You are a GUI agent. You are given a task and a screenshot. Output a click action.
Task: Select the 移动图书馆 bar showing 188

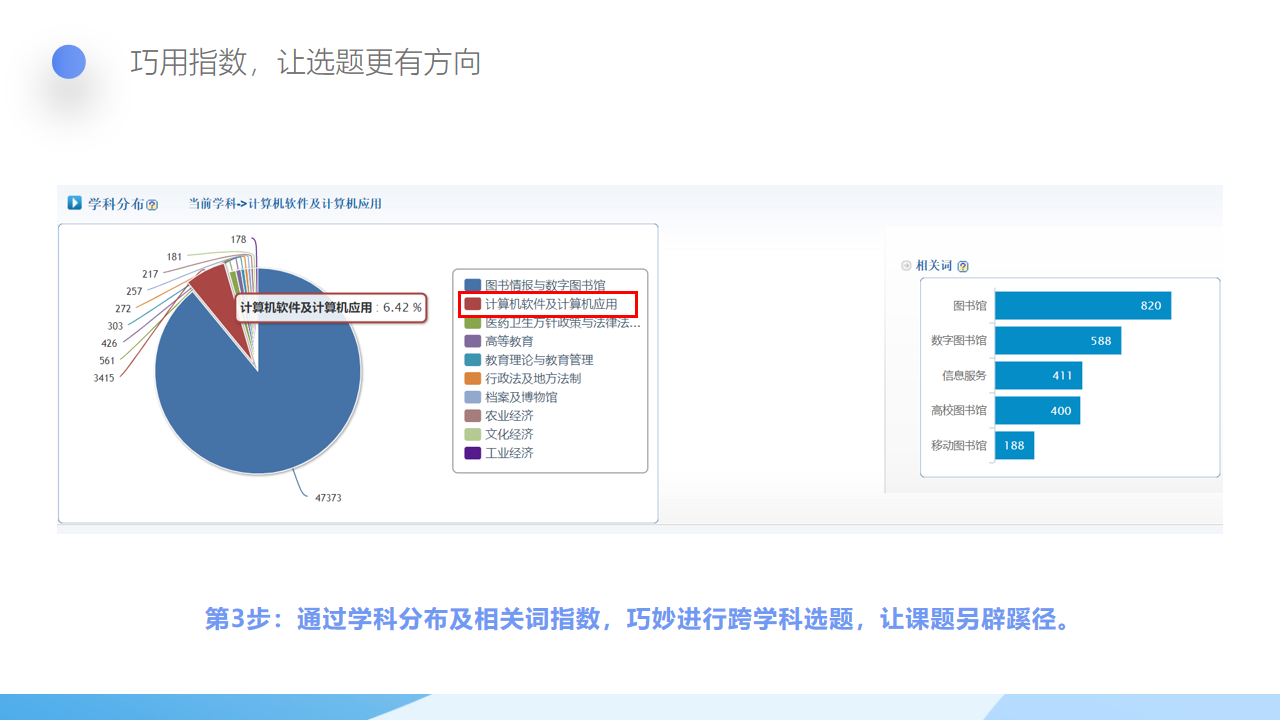1014,446
